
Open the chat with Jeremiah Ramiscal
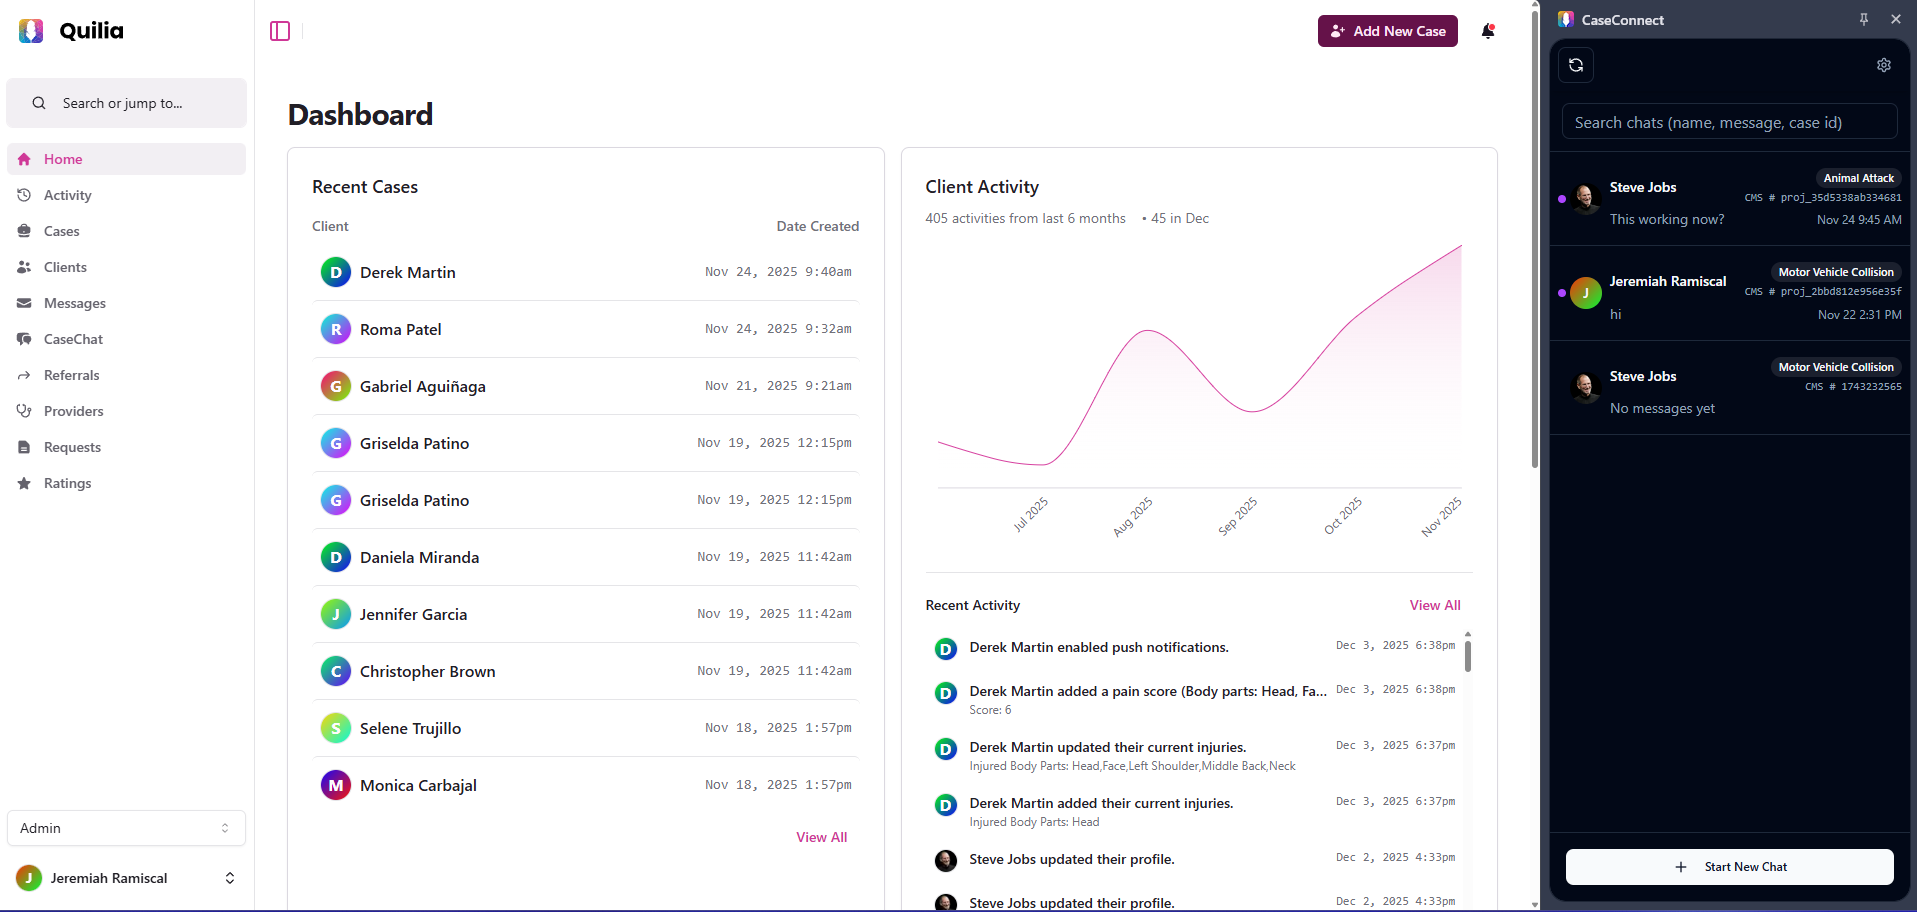(1729, 292)
